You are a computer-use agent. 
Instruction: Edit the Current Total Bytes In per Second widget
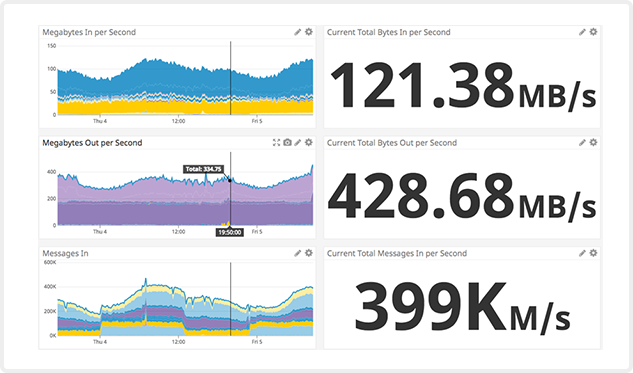(x=582, y=32)
